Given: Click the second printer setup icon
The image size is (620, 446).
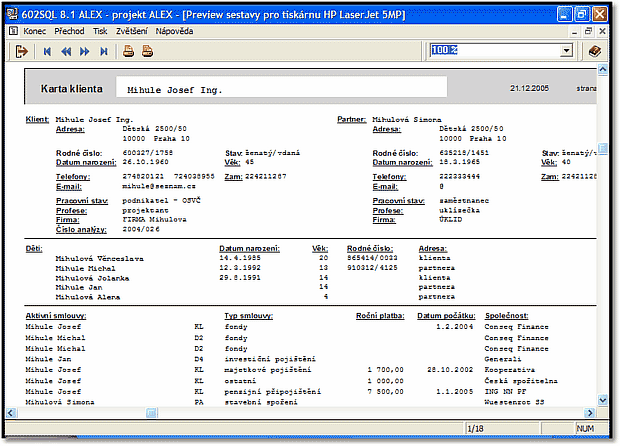Looking at the screenshot, I should pos(147,51).
